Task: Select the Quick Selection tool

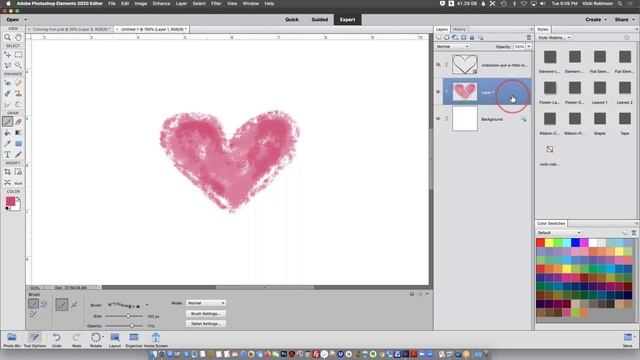Action: 18,65
